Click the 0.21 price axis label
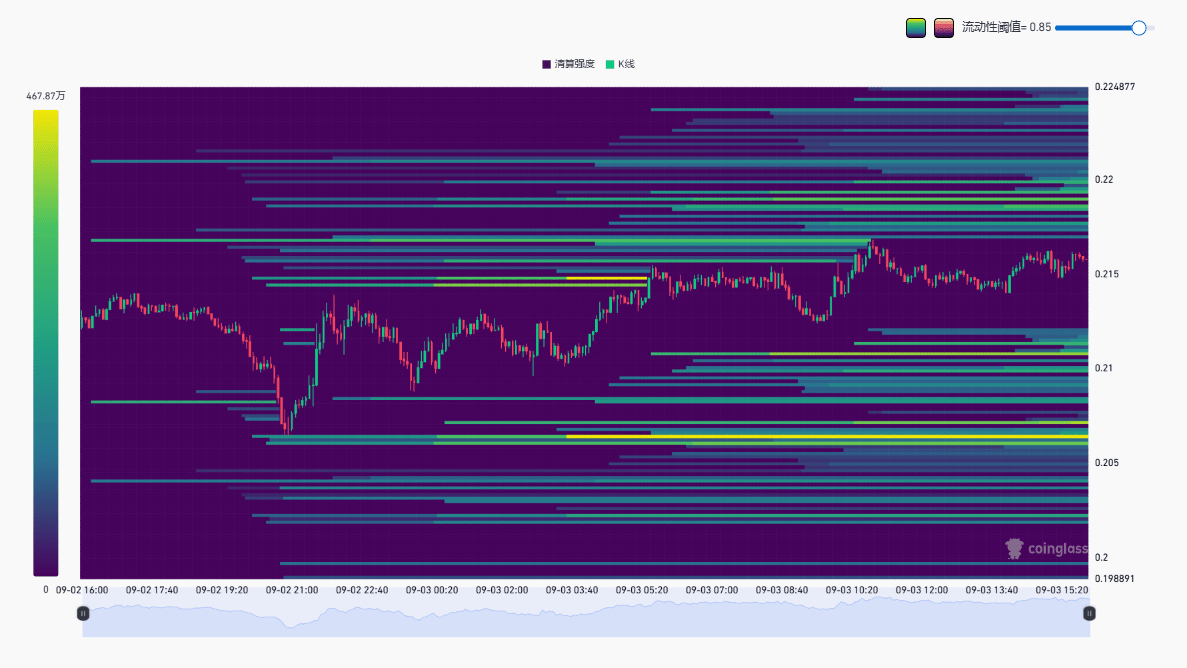The height and width of the screenshot is (668, 1187). pyautogui.click(x=1104, y=368)
